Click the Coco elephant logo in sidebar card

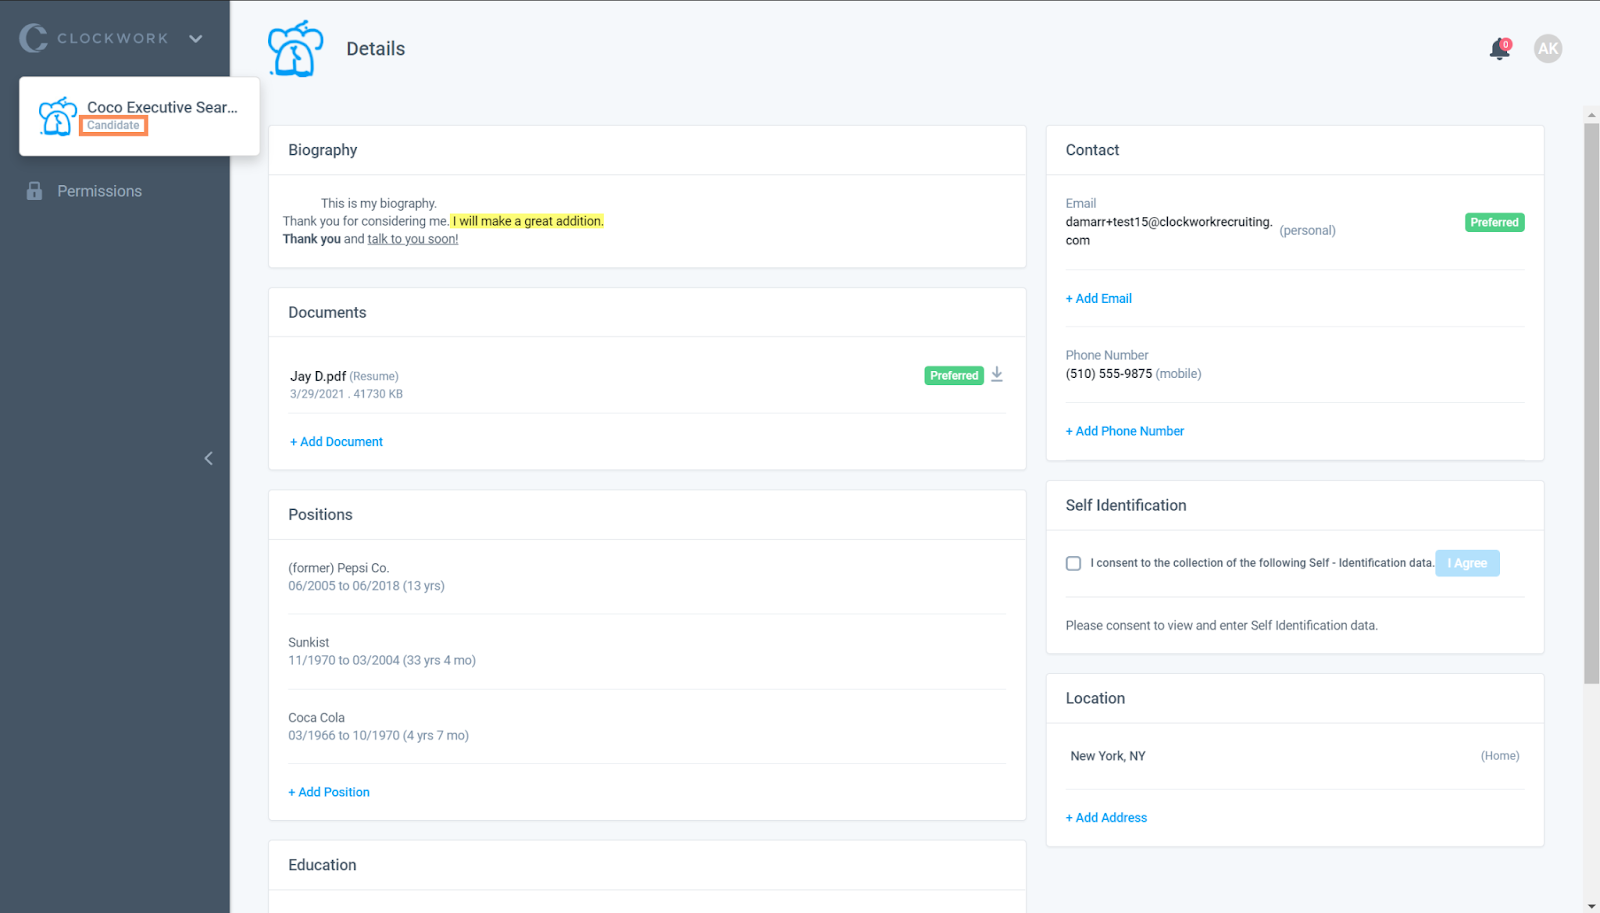(x=58, y=116)
